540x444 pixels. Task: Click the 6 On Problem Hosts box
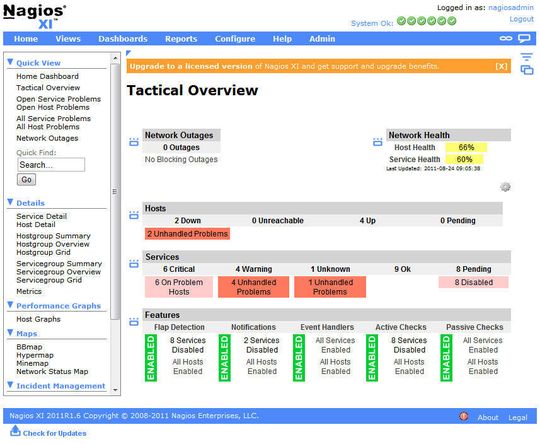[179, 287]
